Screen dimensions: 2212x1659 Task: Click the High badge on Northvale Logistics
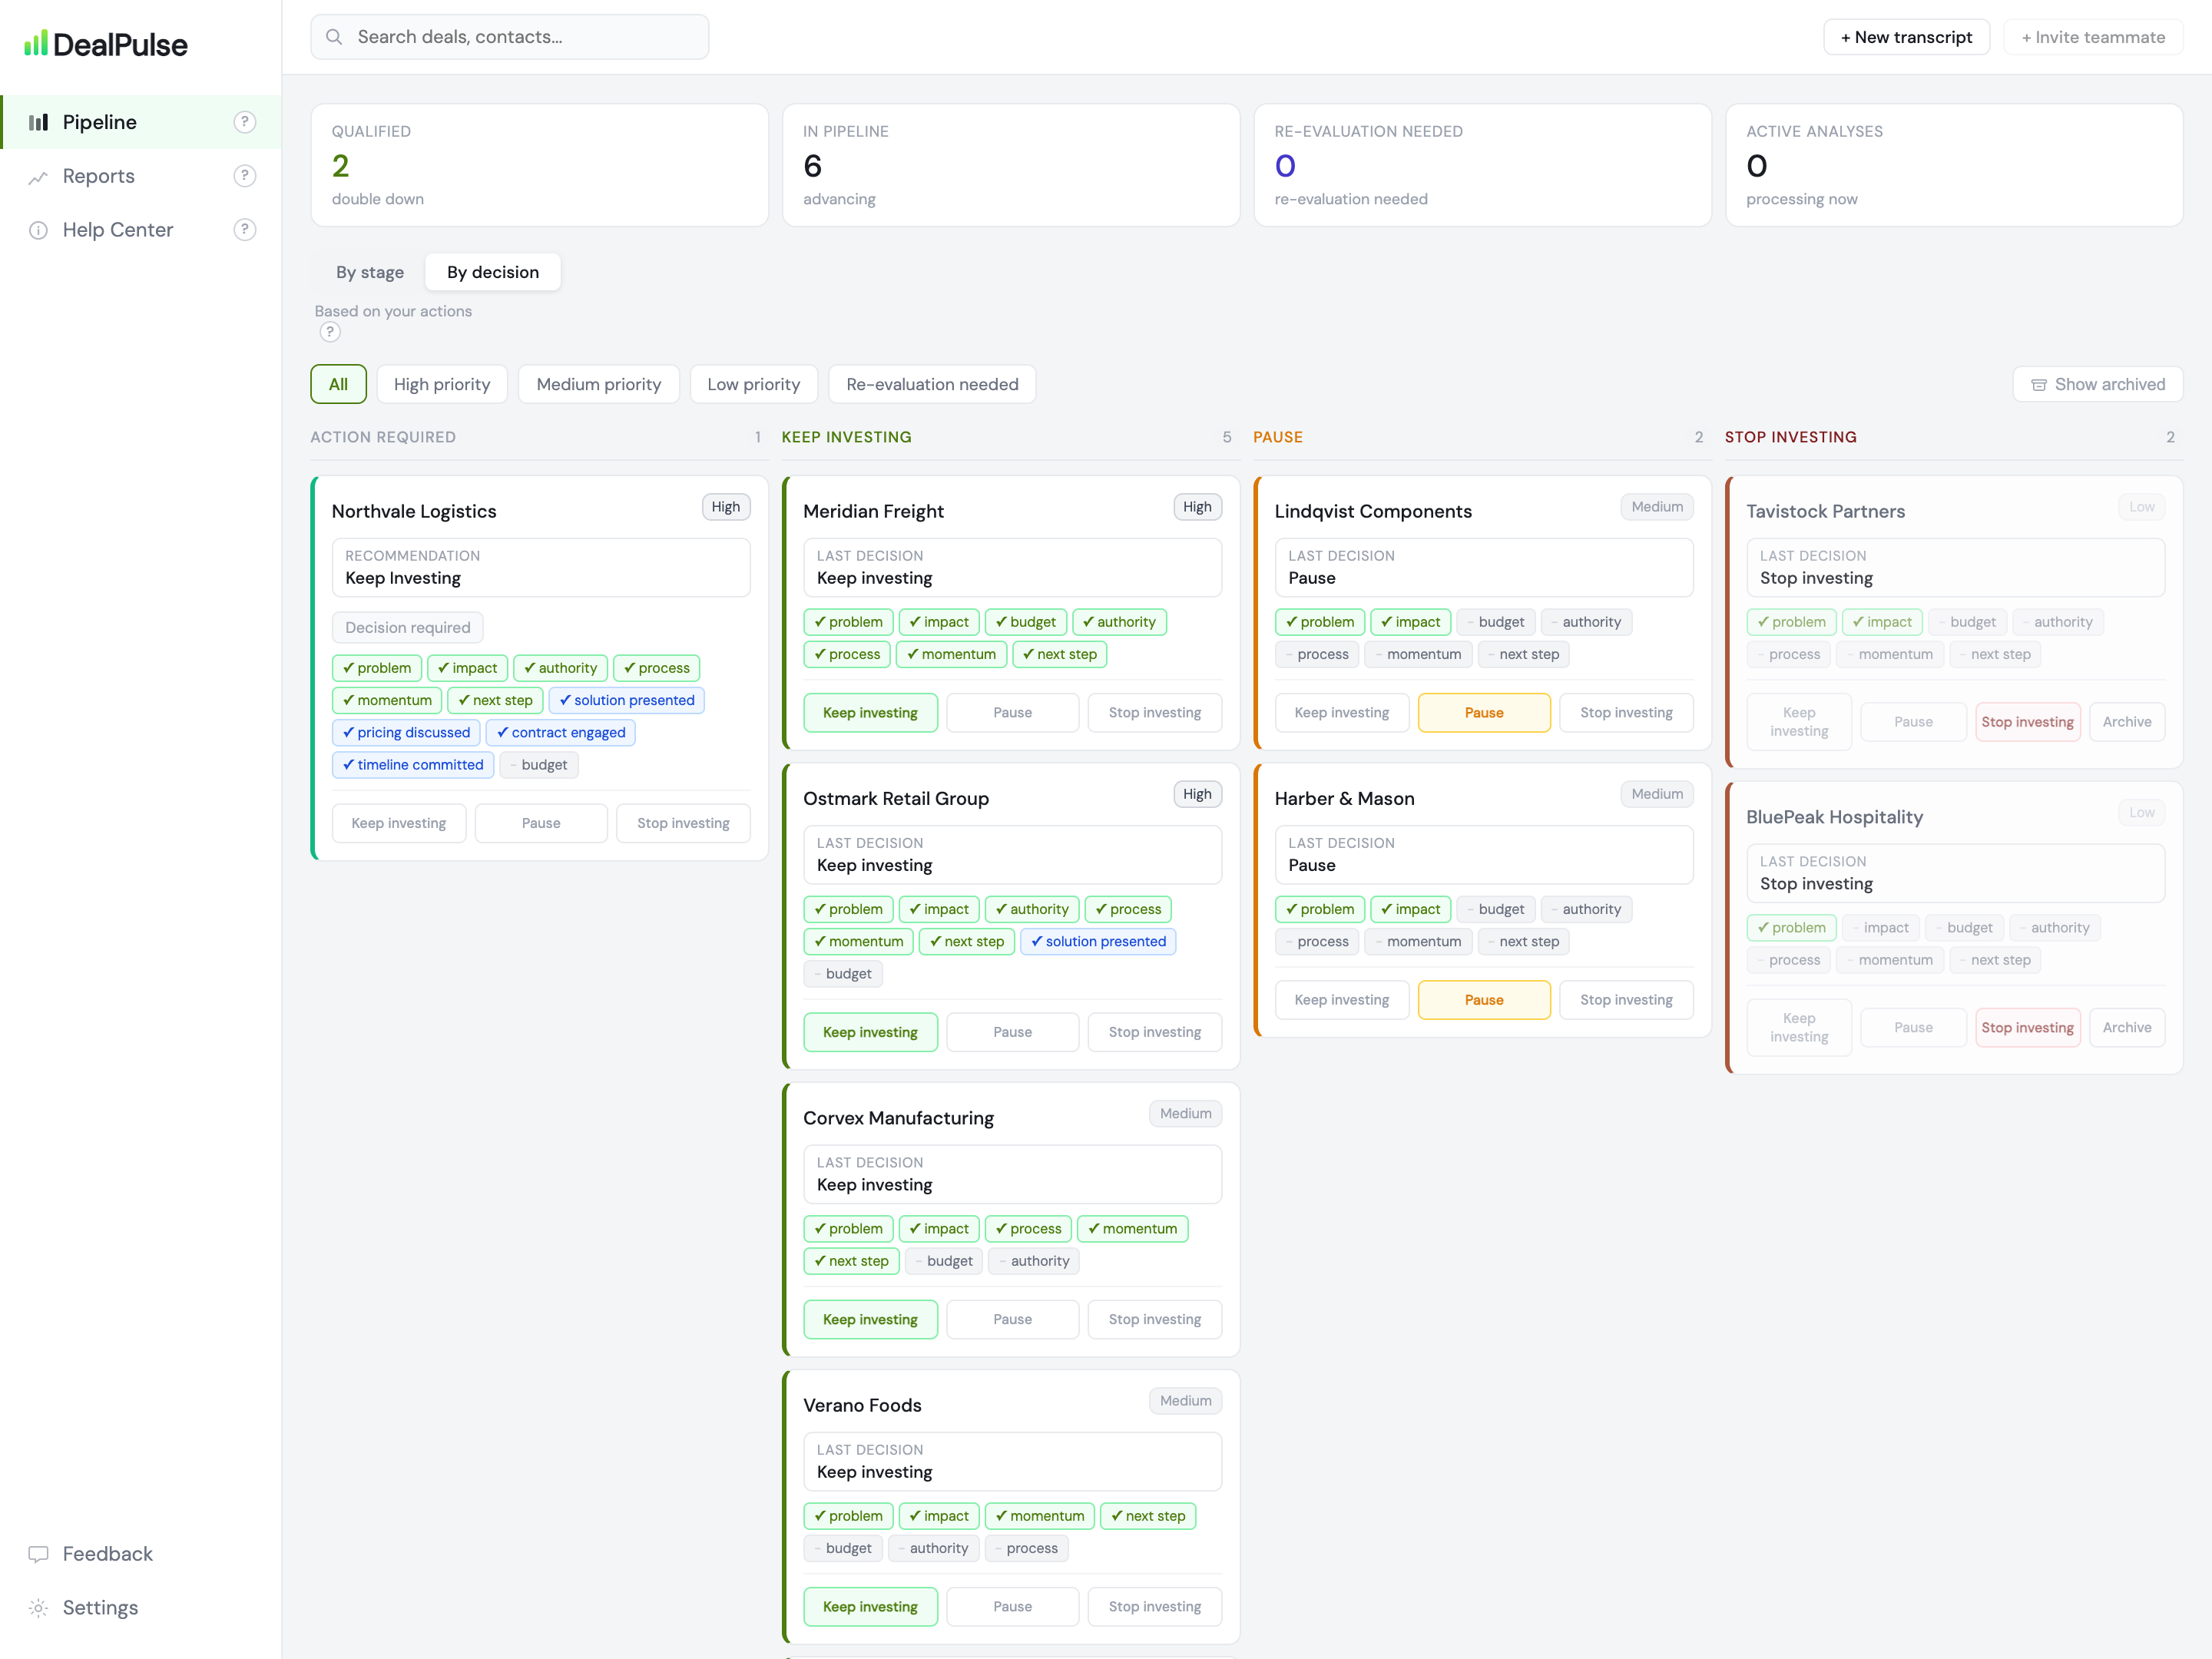pyautogui.click(x=726, y=507)
